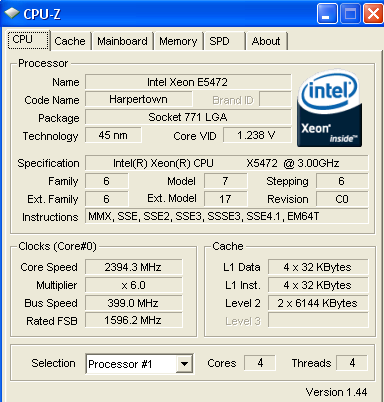The image size is (384, 402).
Task: Open the SPD tab
Action: click(225, 41)
